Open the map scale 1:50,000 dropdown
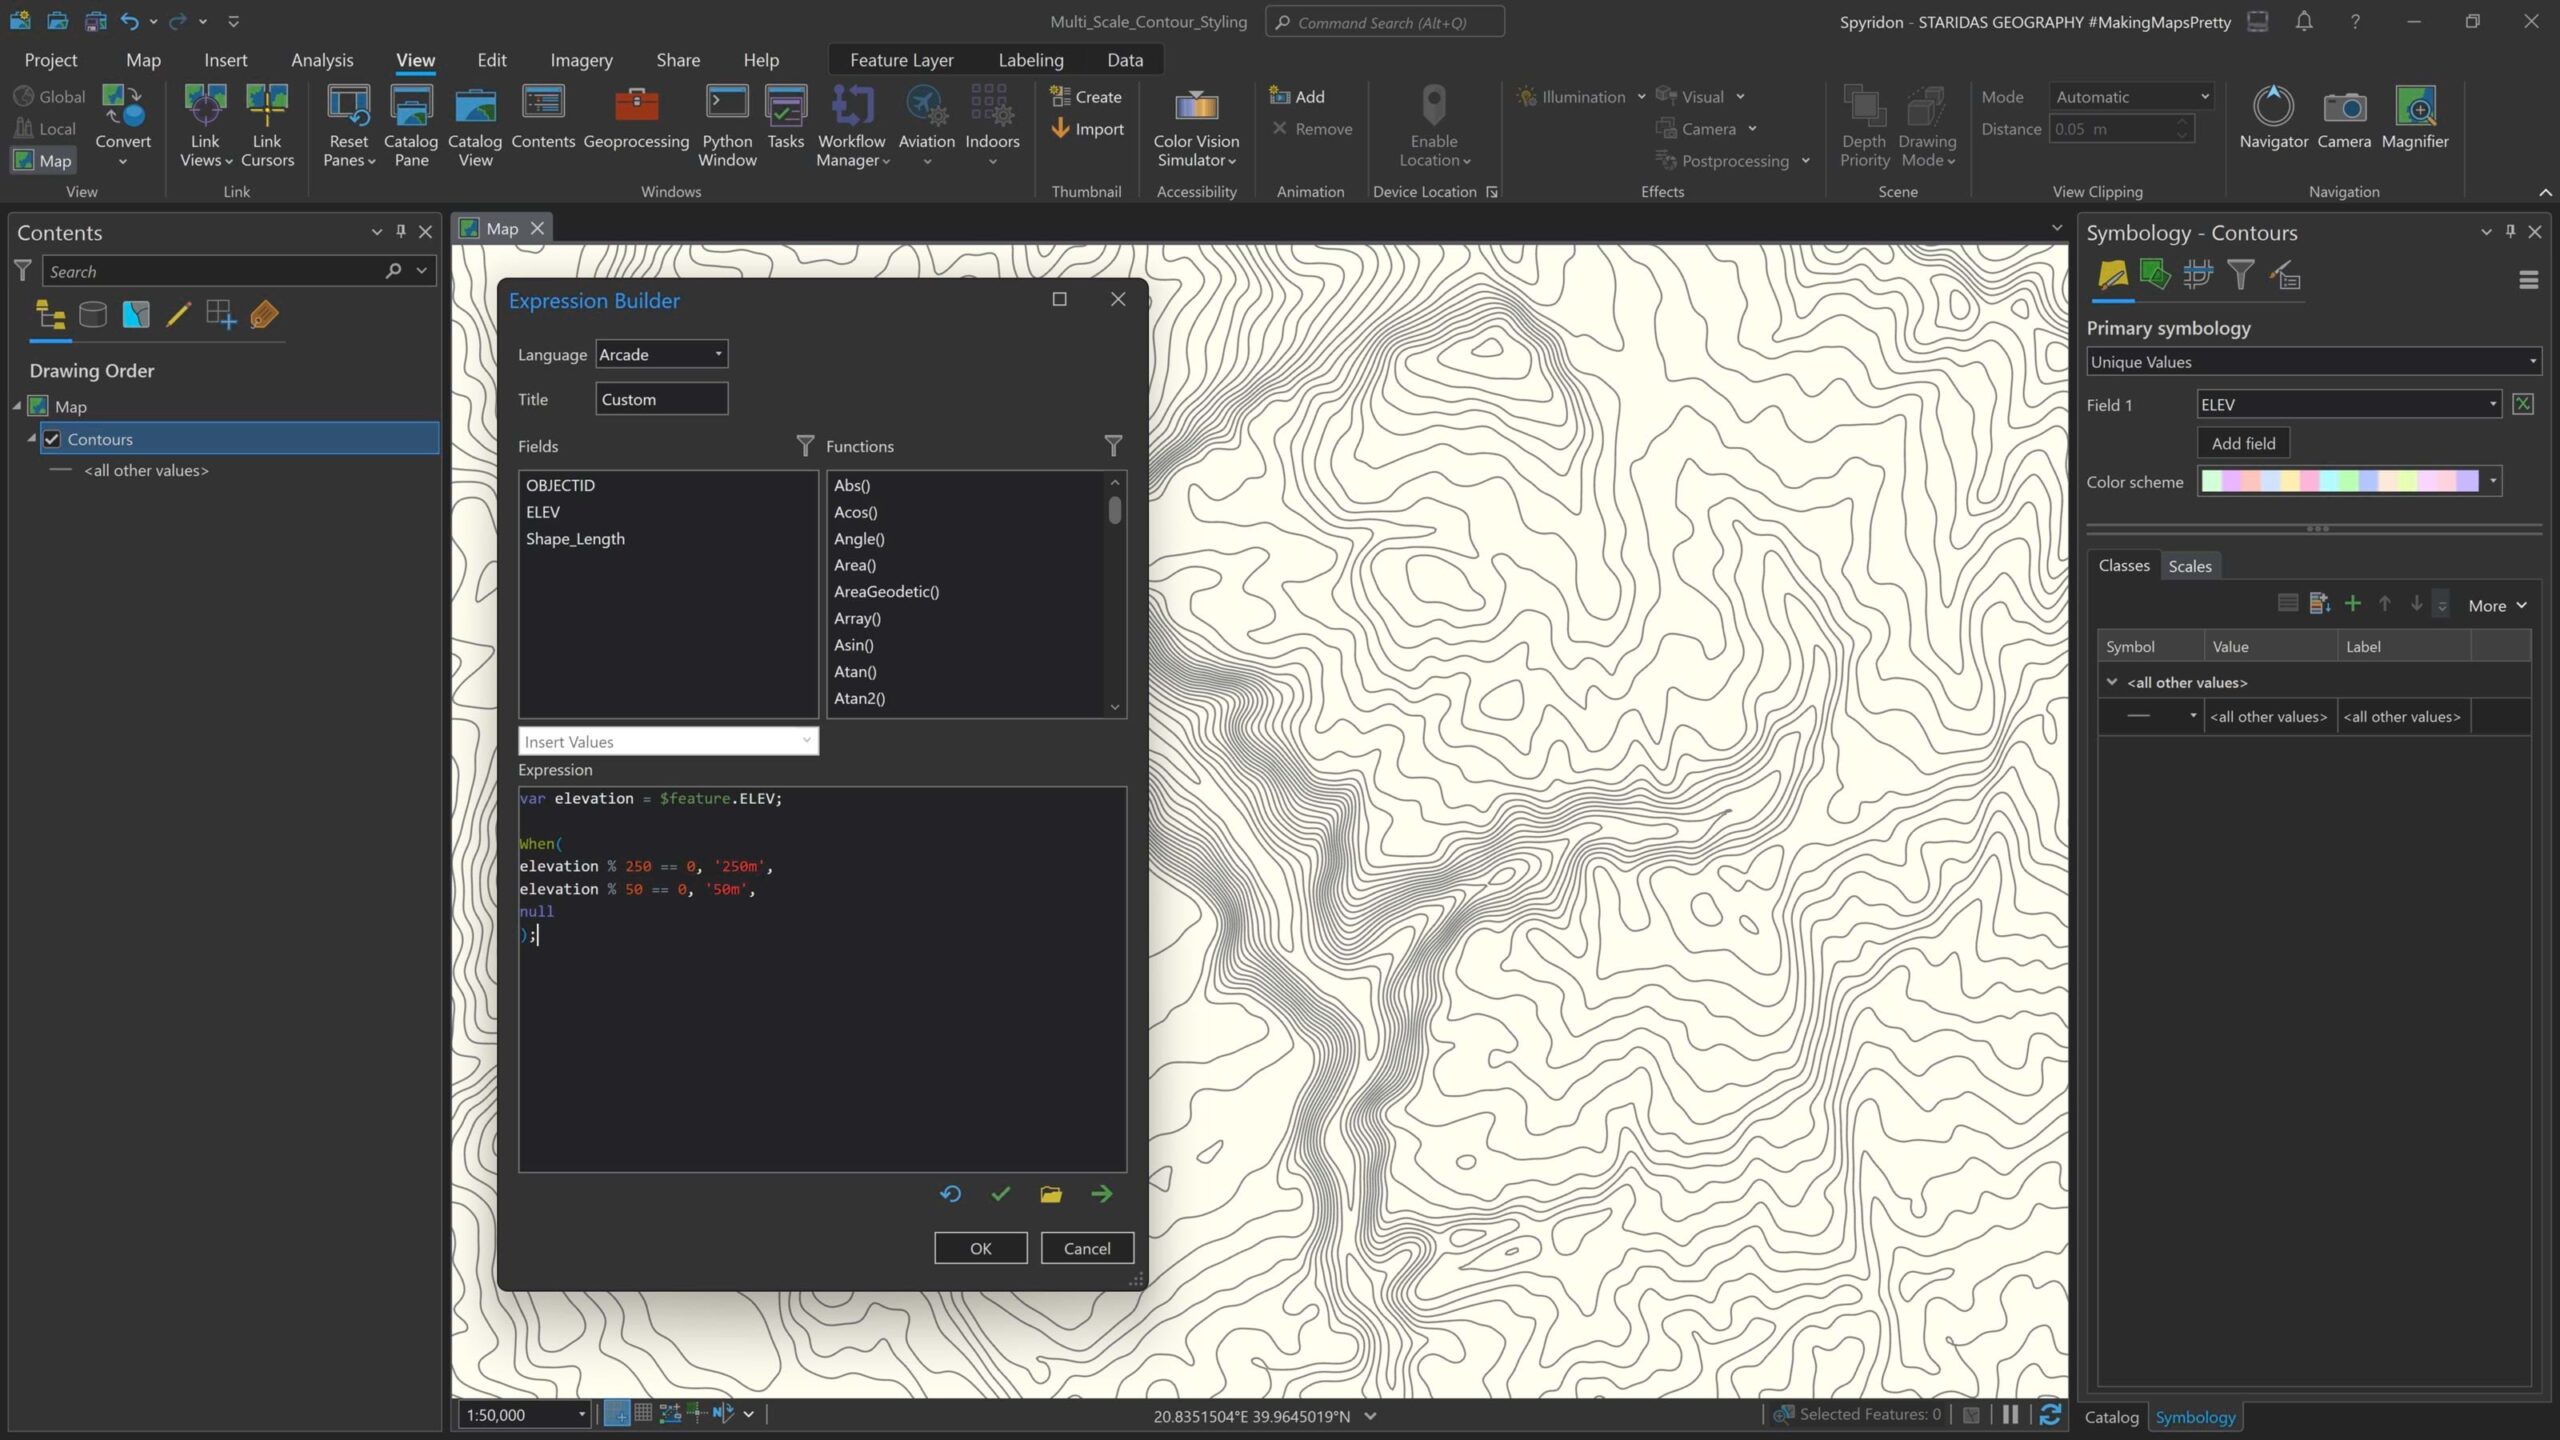2560x1440 pixels. coord(581,1414)
